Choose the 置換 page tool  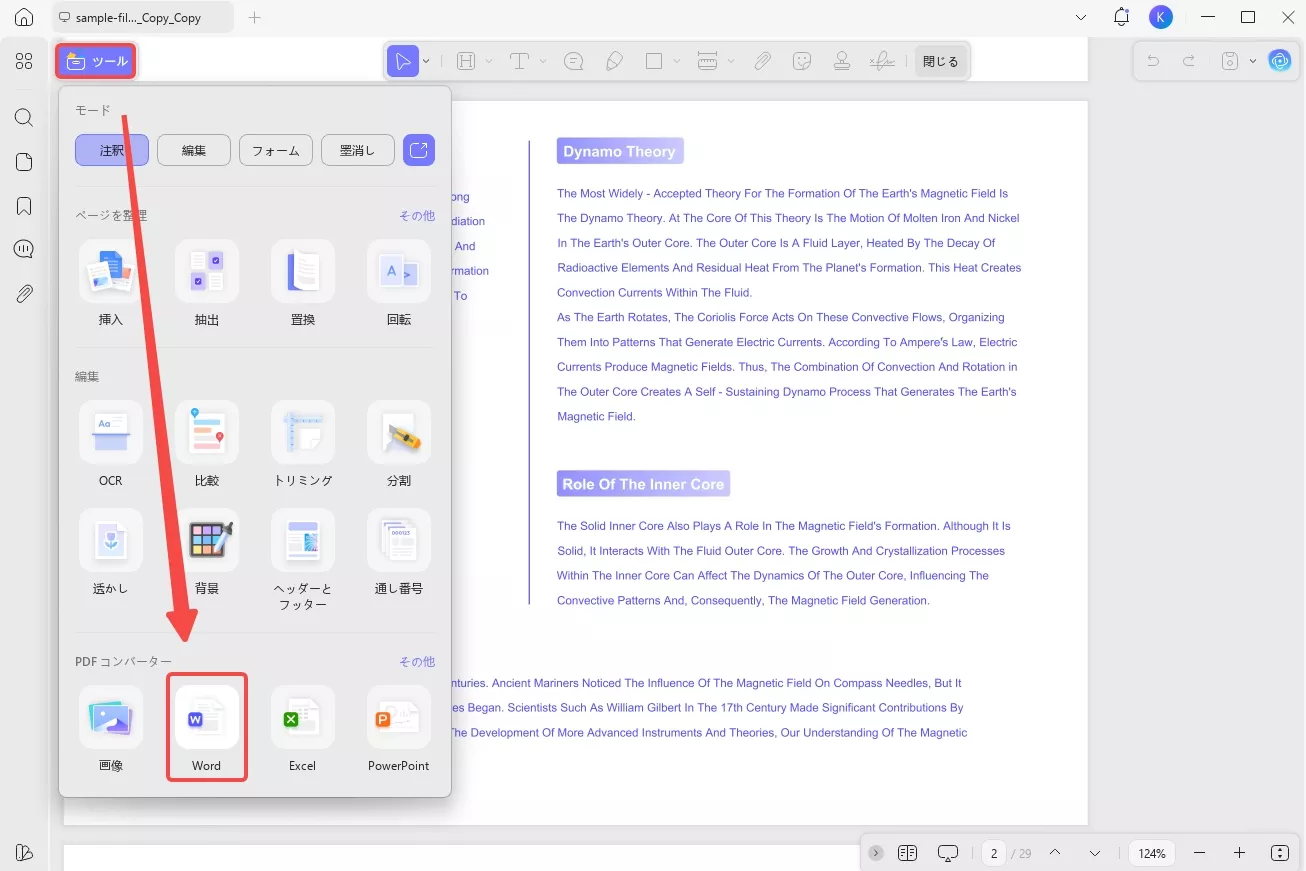[303, 284]
